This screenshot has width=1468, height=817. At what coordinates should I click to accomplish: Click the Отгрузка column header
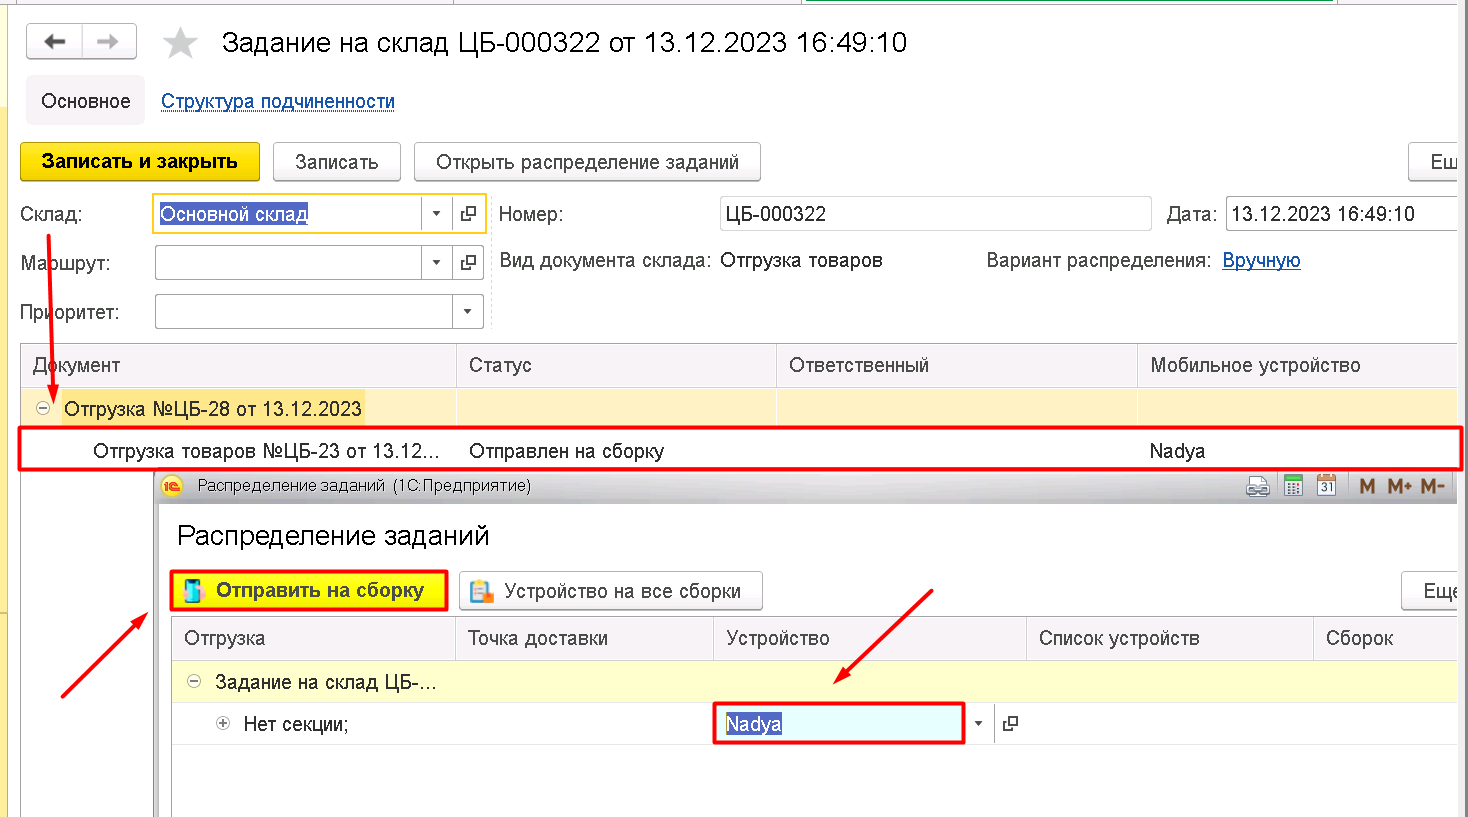coord(314,638)
